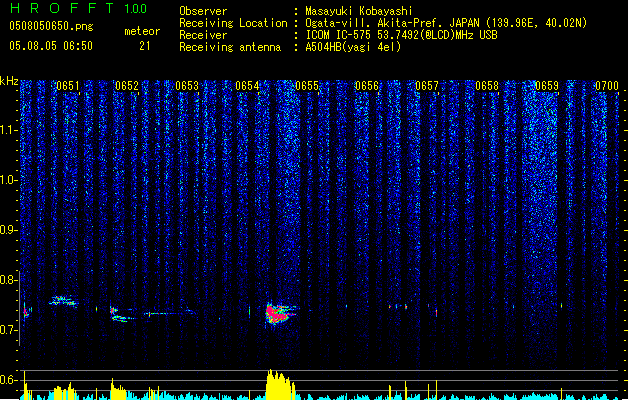Click the 0700 time marker
This screenshot has width=629, height=400.
pos(607,86)
